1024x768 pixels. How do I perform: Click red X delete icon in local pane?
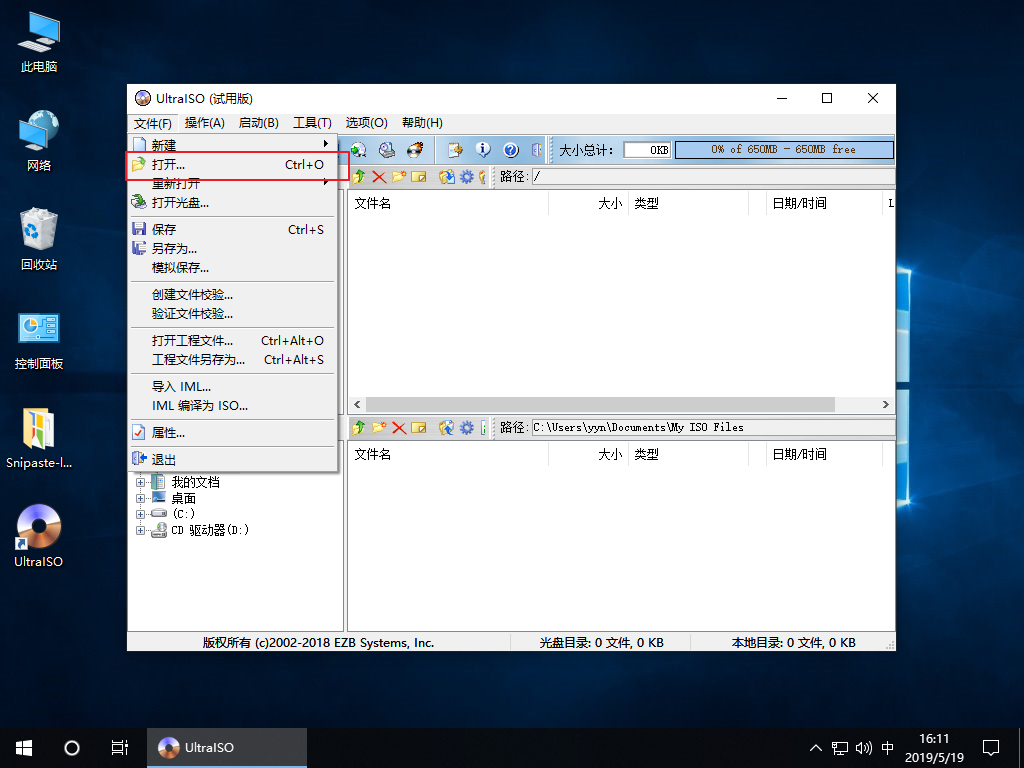pyautogui.click(x=399, y=428)
